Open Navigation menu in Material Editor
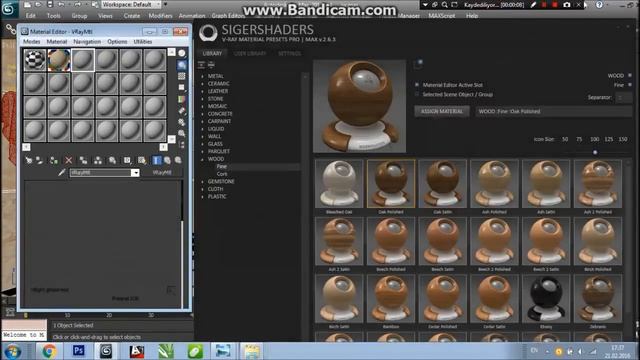The height and width of the screenshot is (360, 640). [87, 42]
